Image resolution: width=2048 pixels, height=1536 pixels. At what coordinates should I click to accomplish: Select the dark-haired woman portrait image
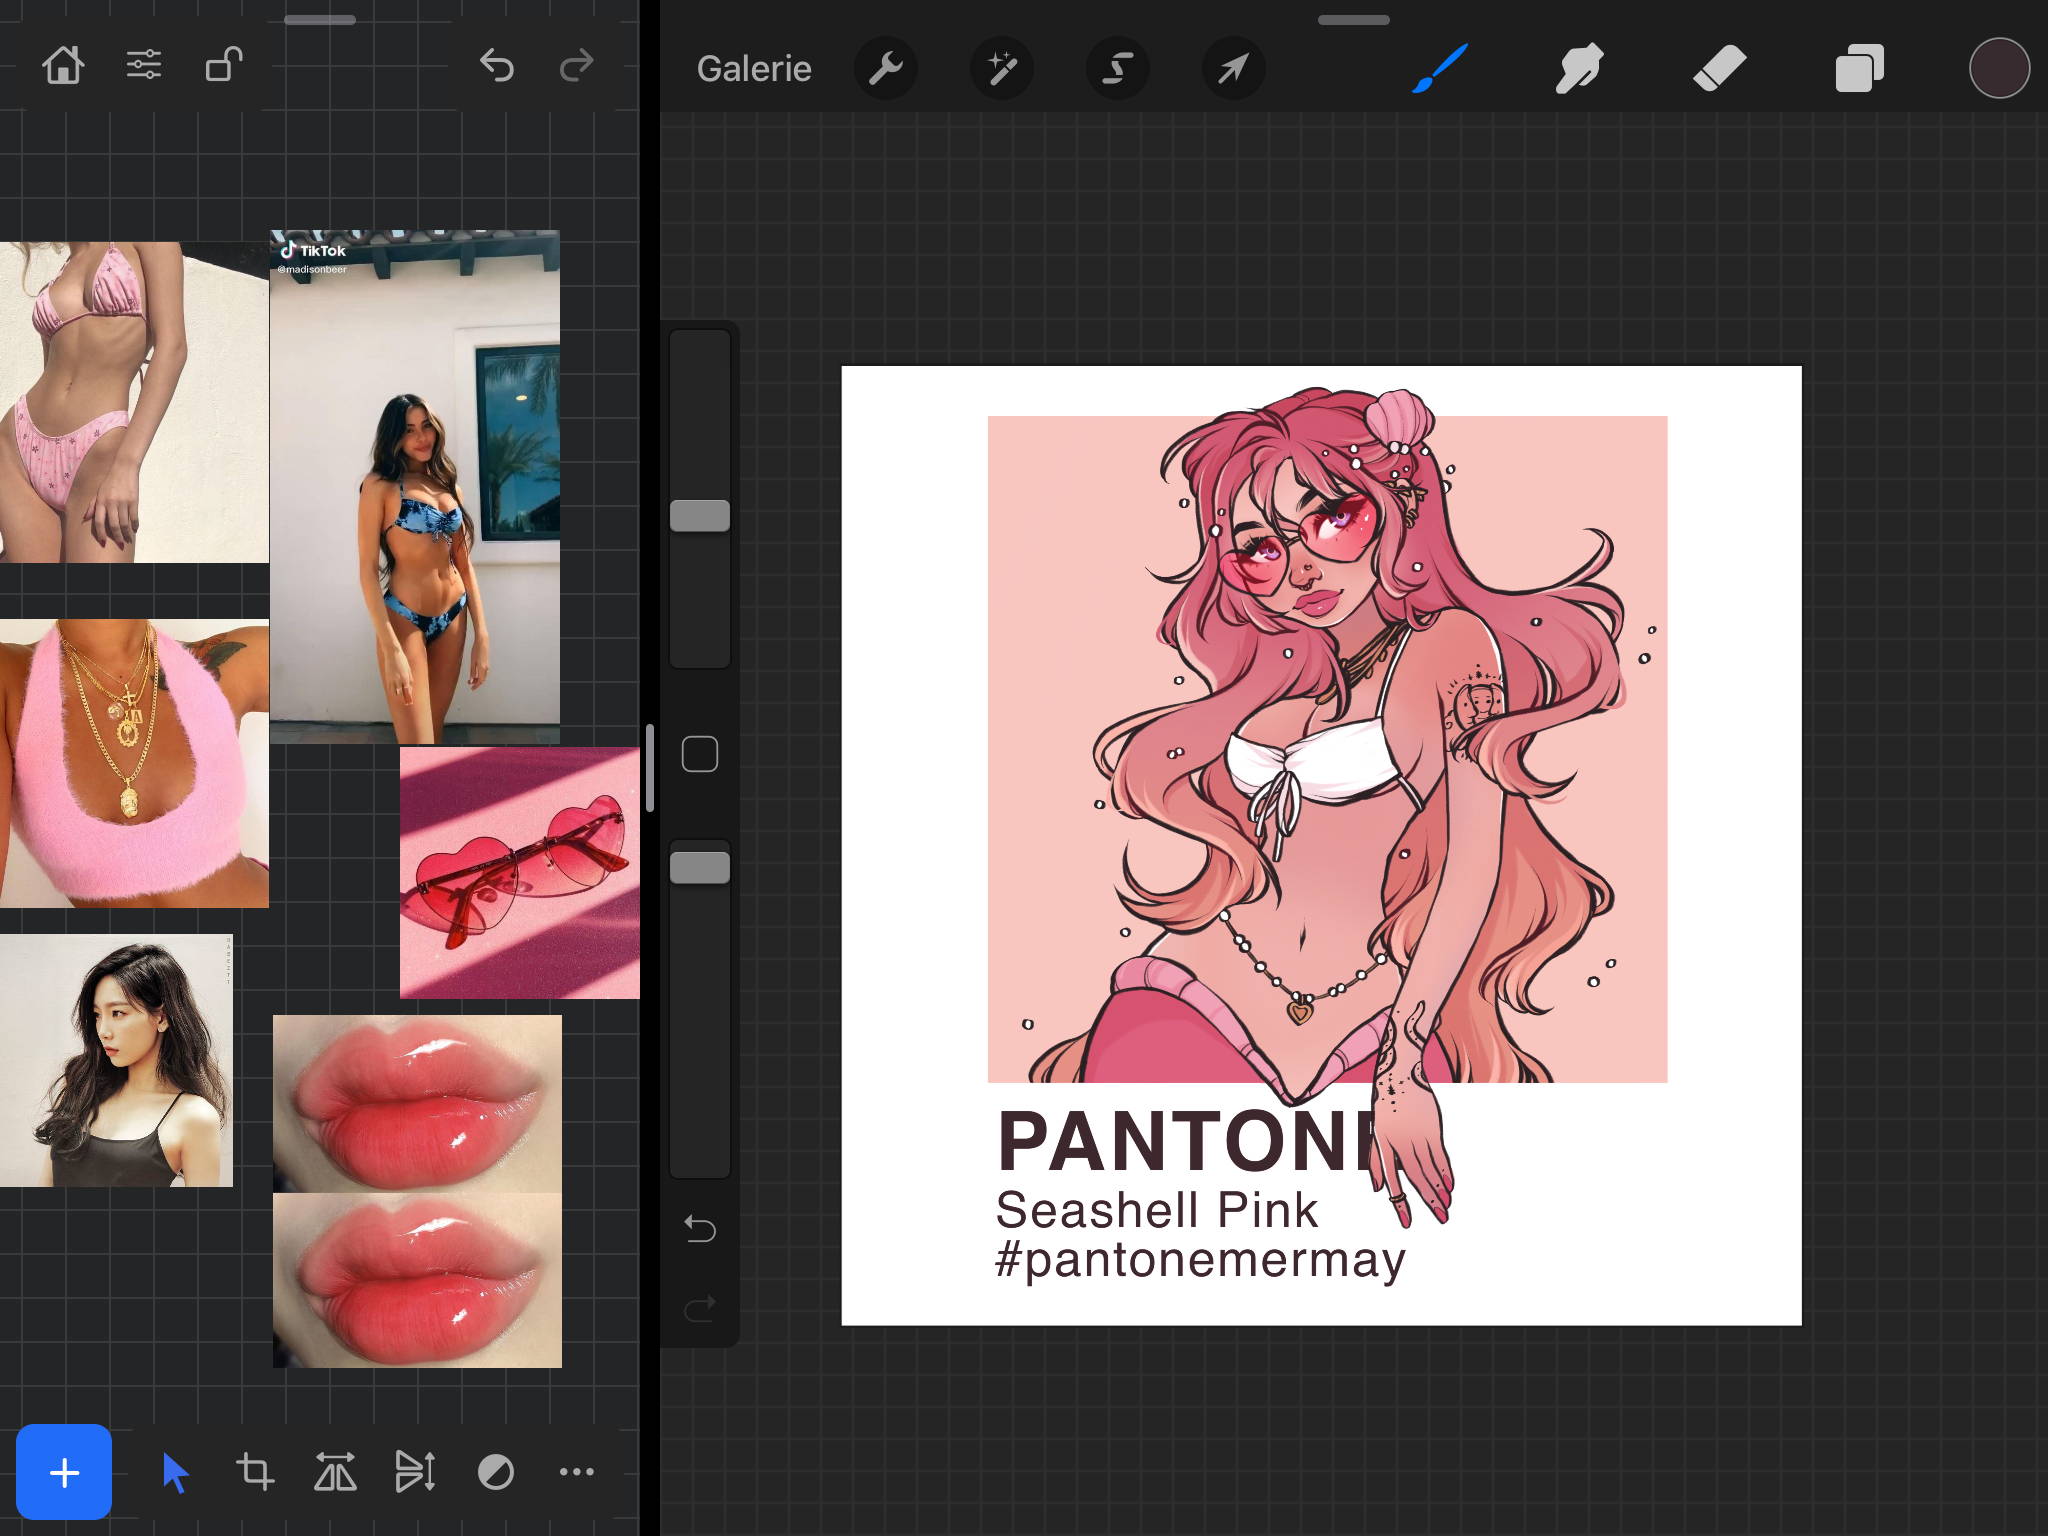click(116, 1060)
